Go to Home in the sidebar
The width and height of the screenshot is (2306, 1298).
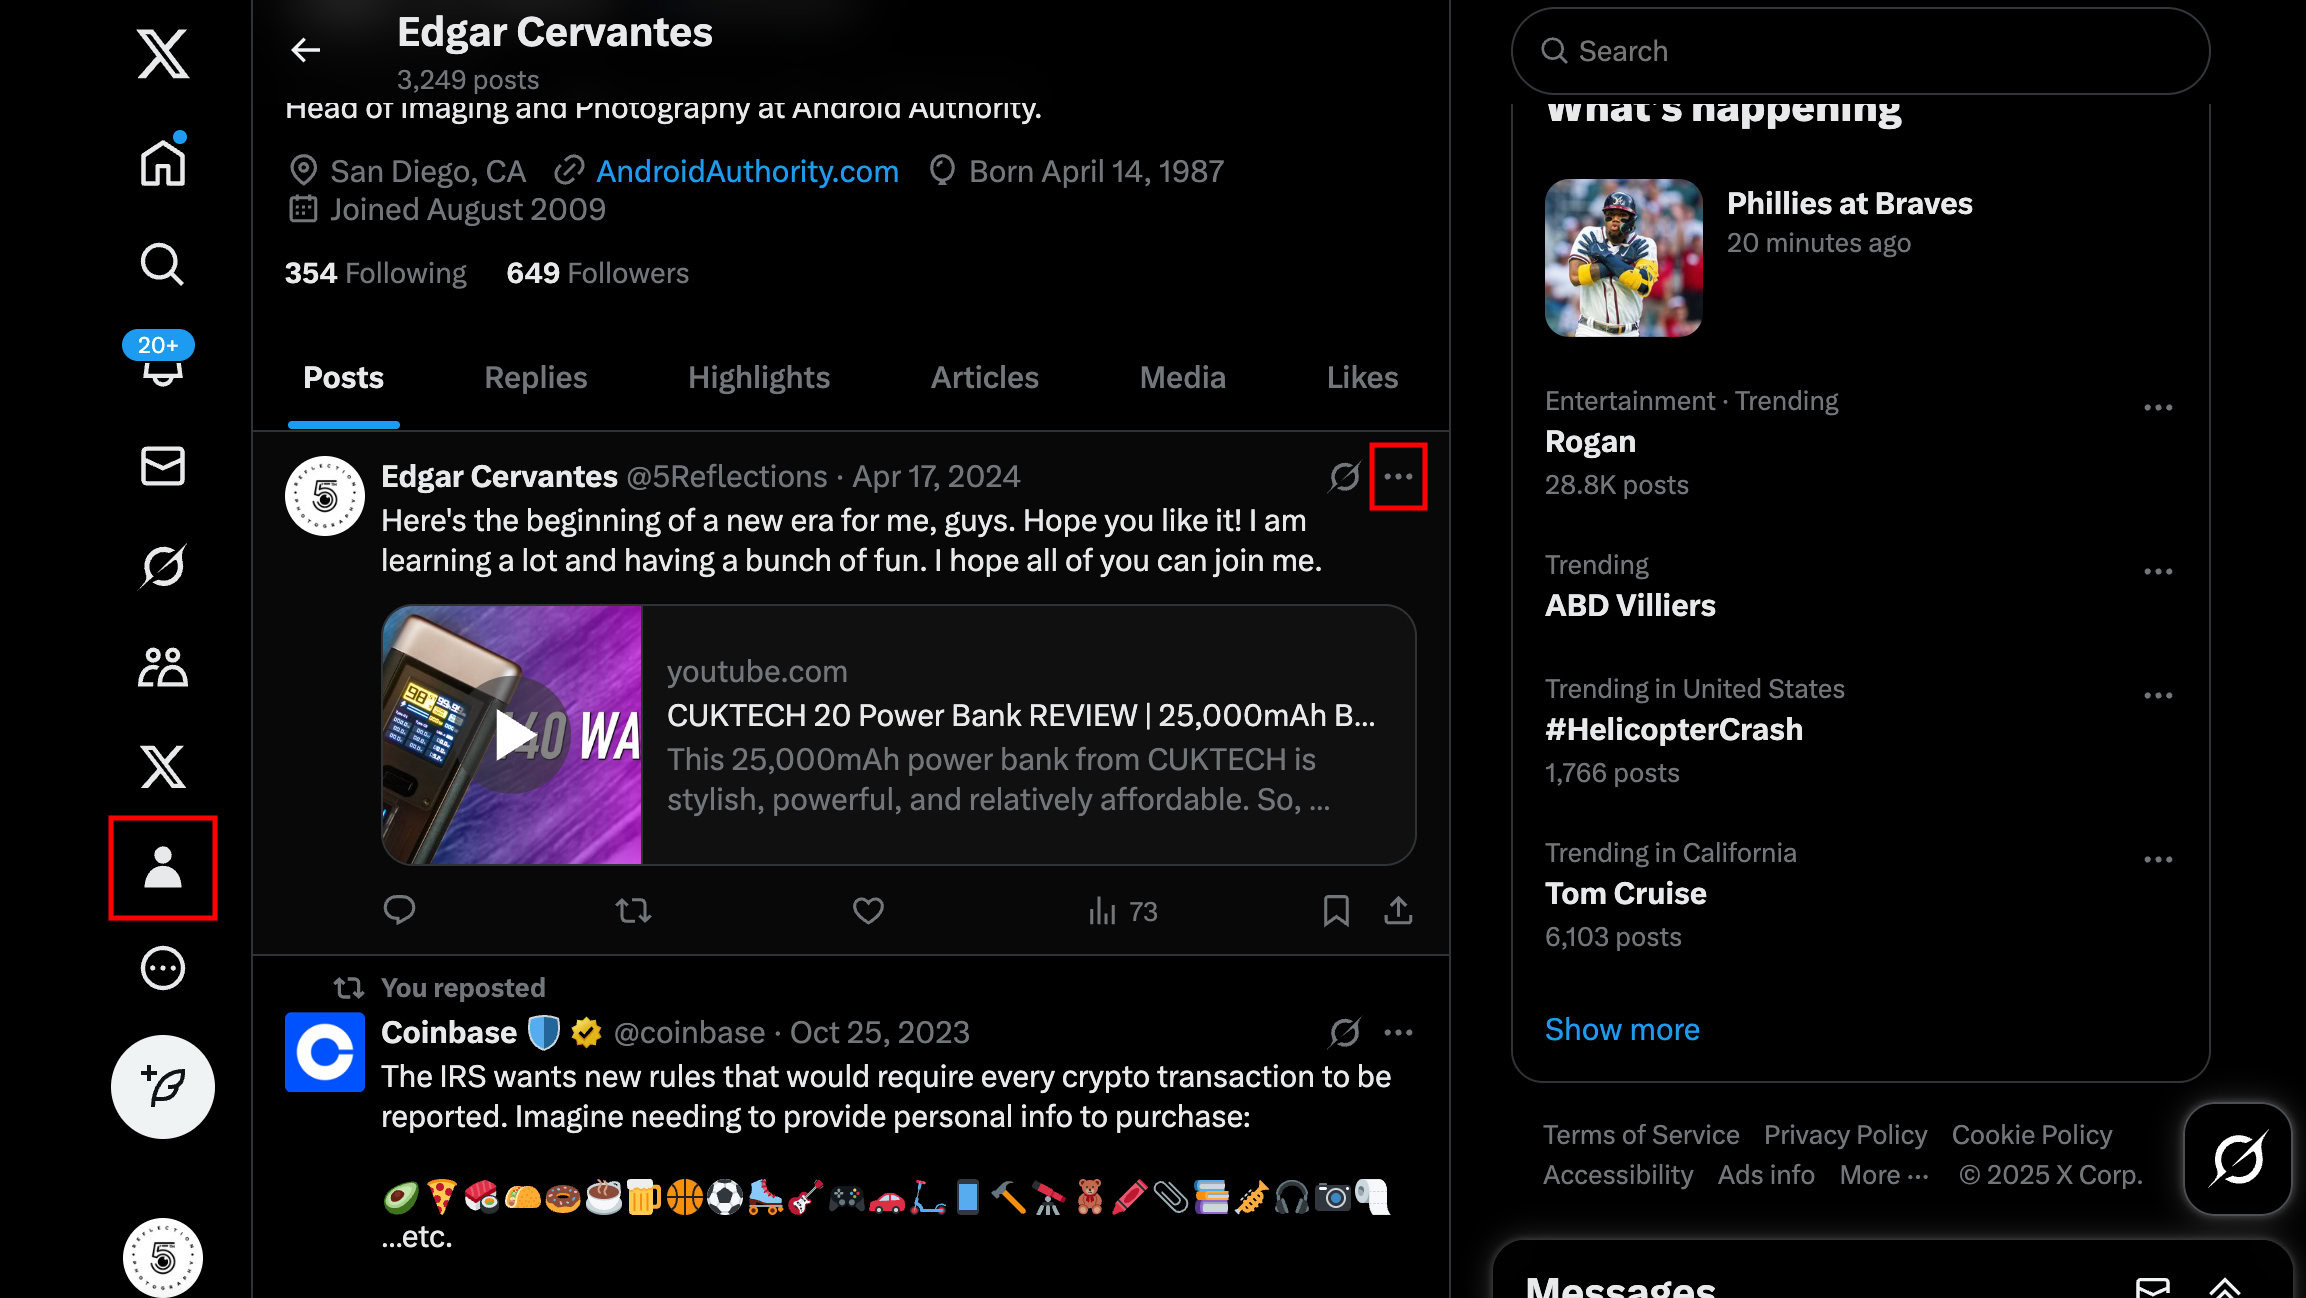[x=162, y=163]
